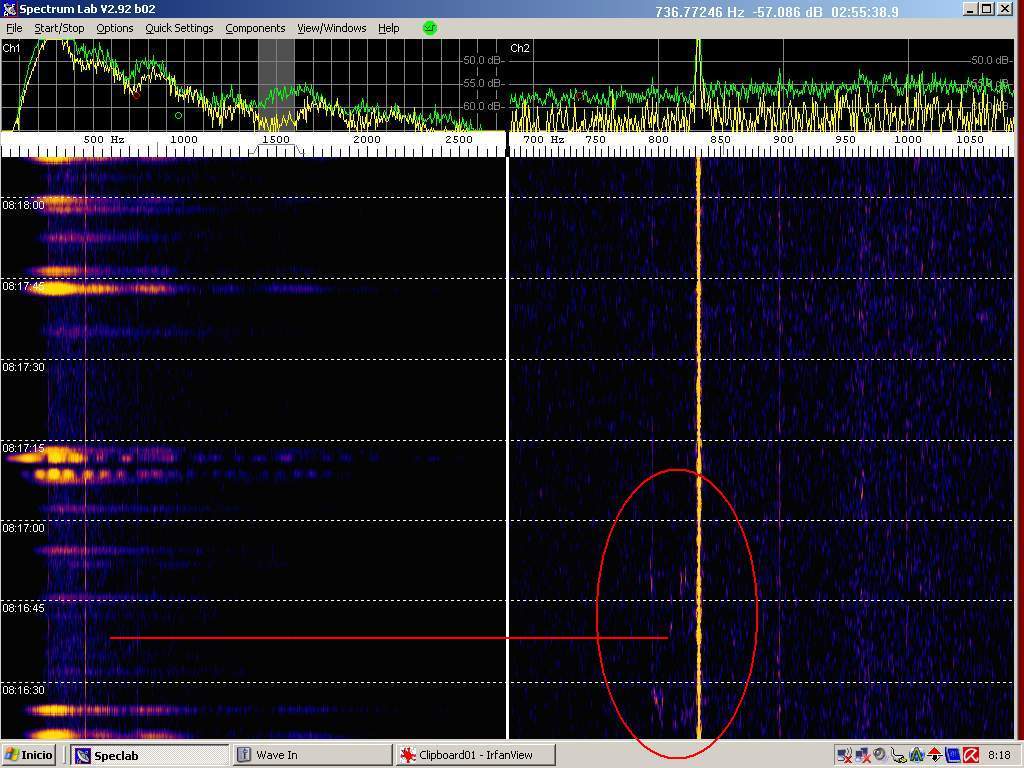Viewport: 1024px width, 768px height.
Task: Open the Avira antivirus tray icon
Action: pyautogui.click(x=970, y=755)
